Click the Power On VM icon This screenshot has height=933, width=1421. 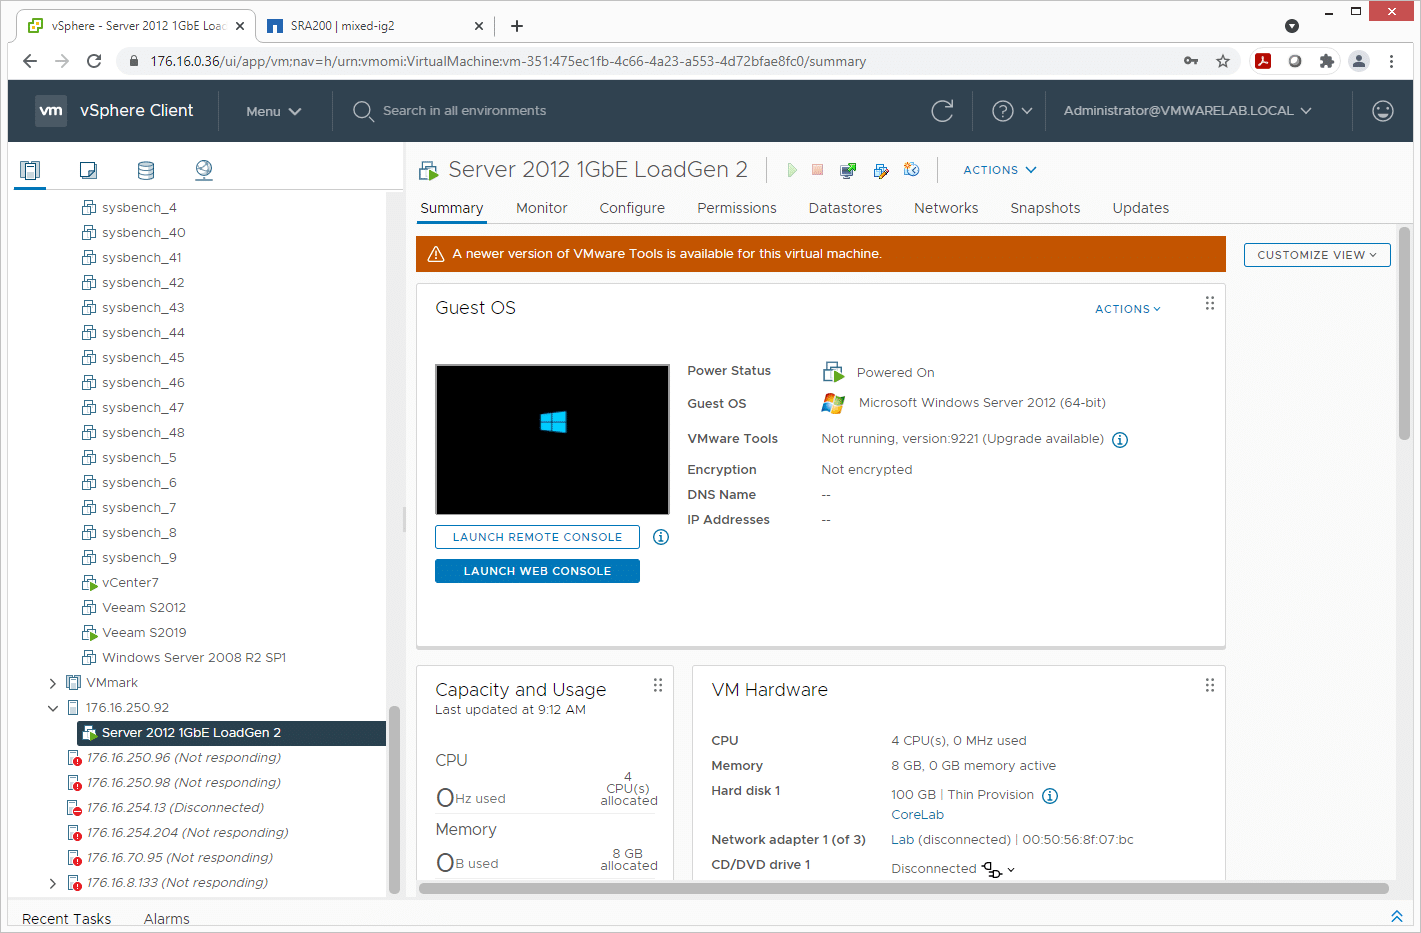(791, 170)
